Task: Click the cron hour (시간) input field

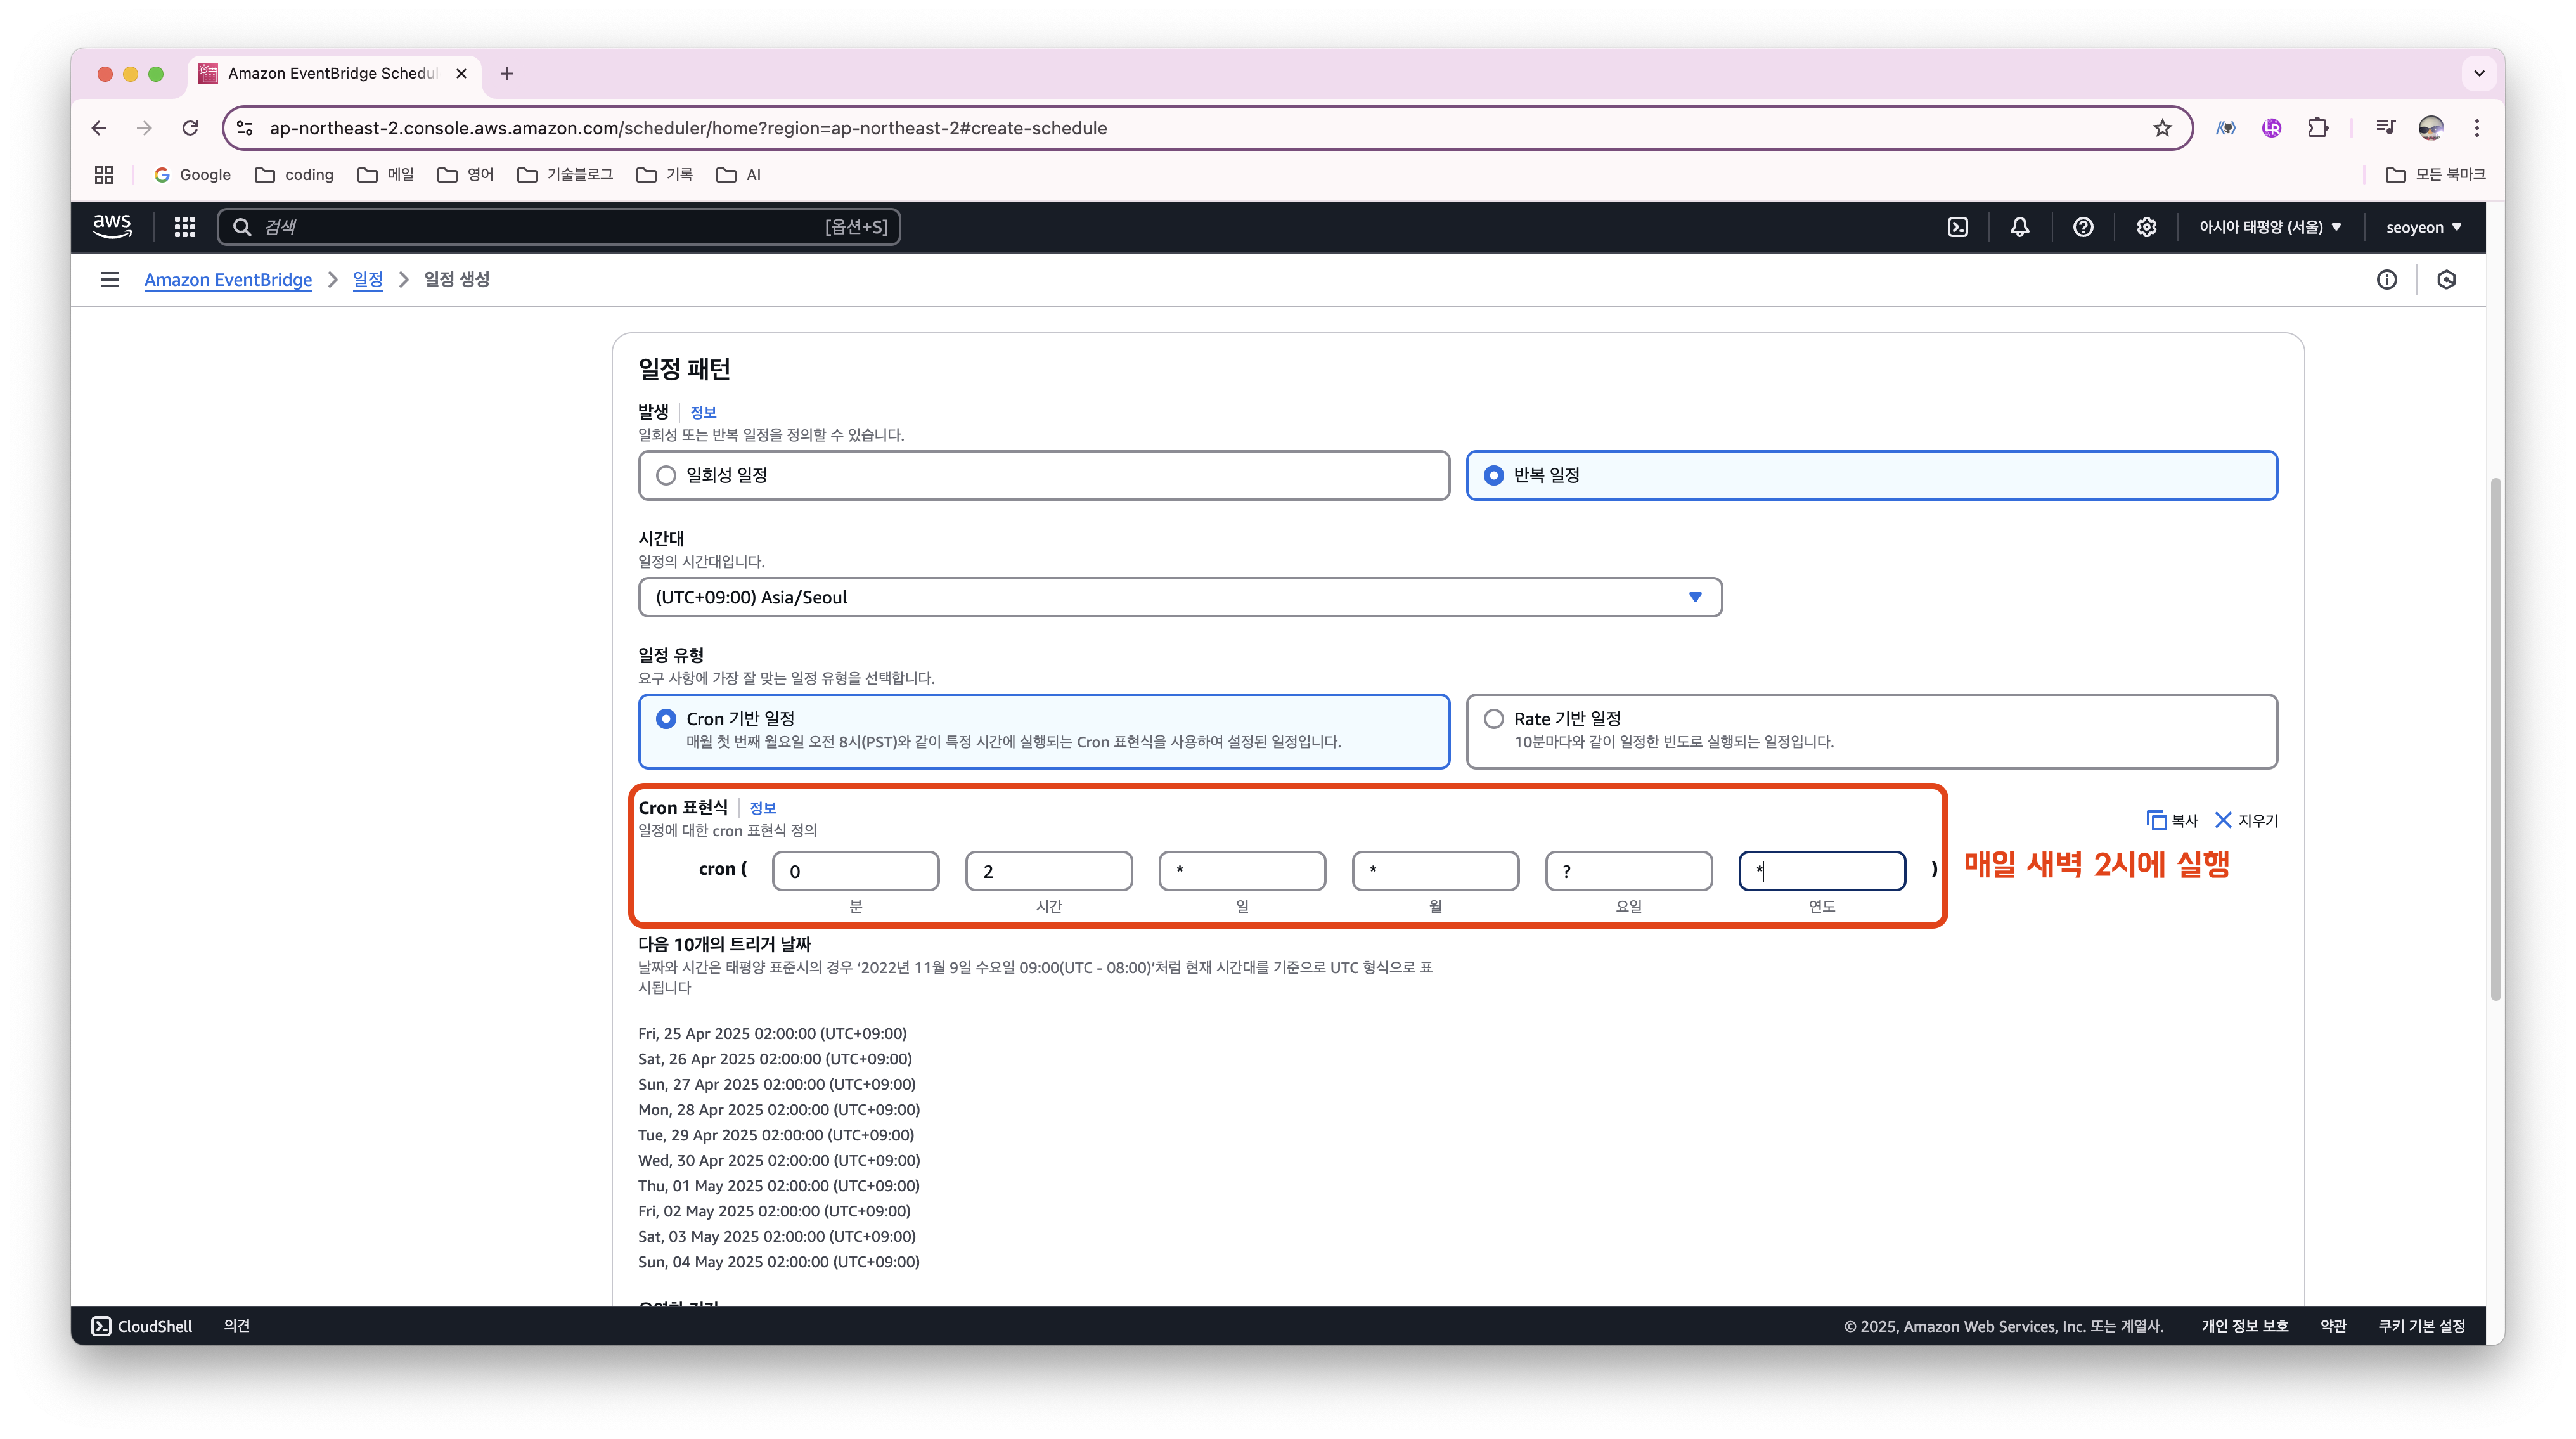Action: 1048,871
